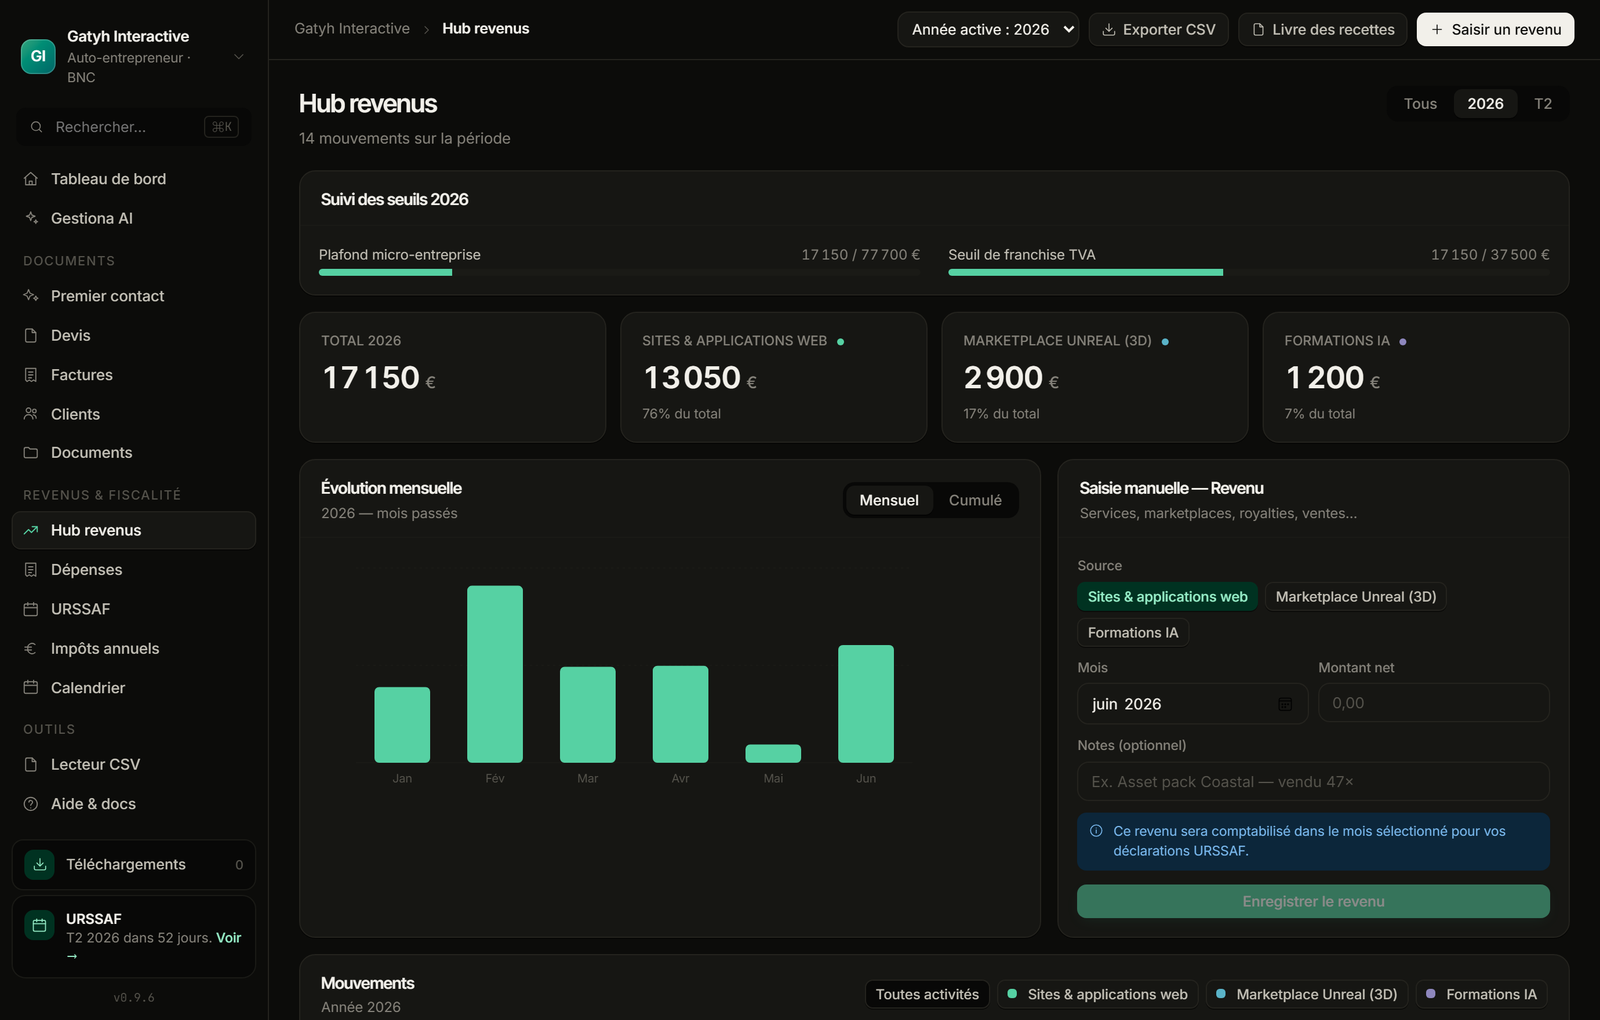Click the Hub revenus trend icon
The width and height of the screenshot is (1600, 1020).
pos(31,530)
